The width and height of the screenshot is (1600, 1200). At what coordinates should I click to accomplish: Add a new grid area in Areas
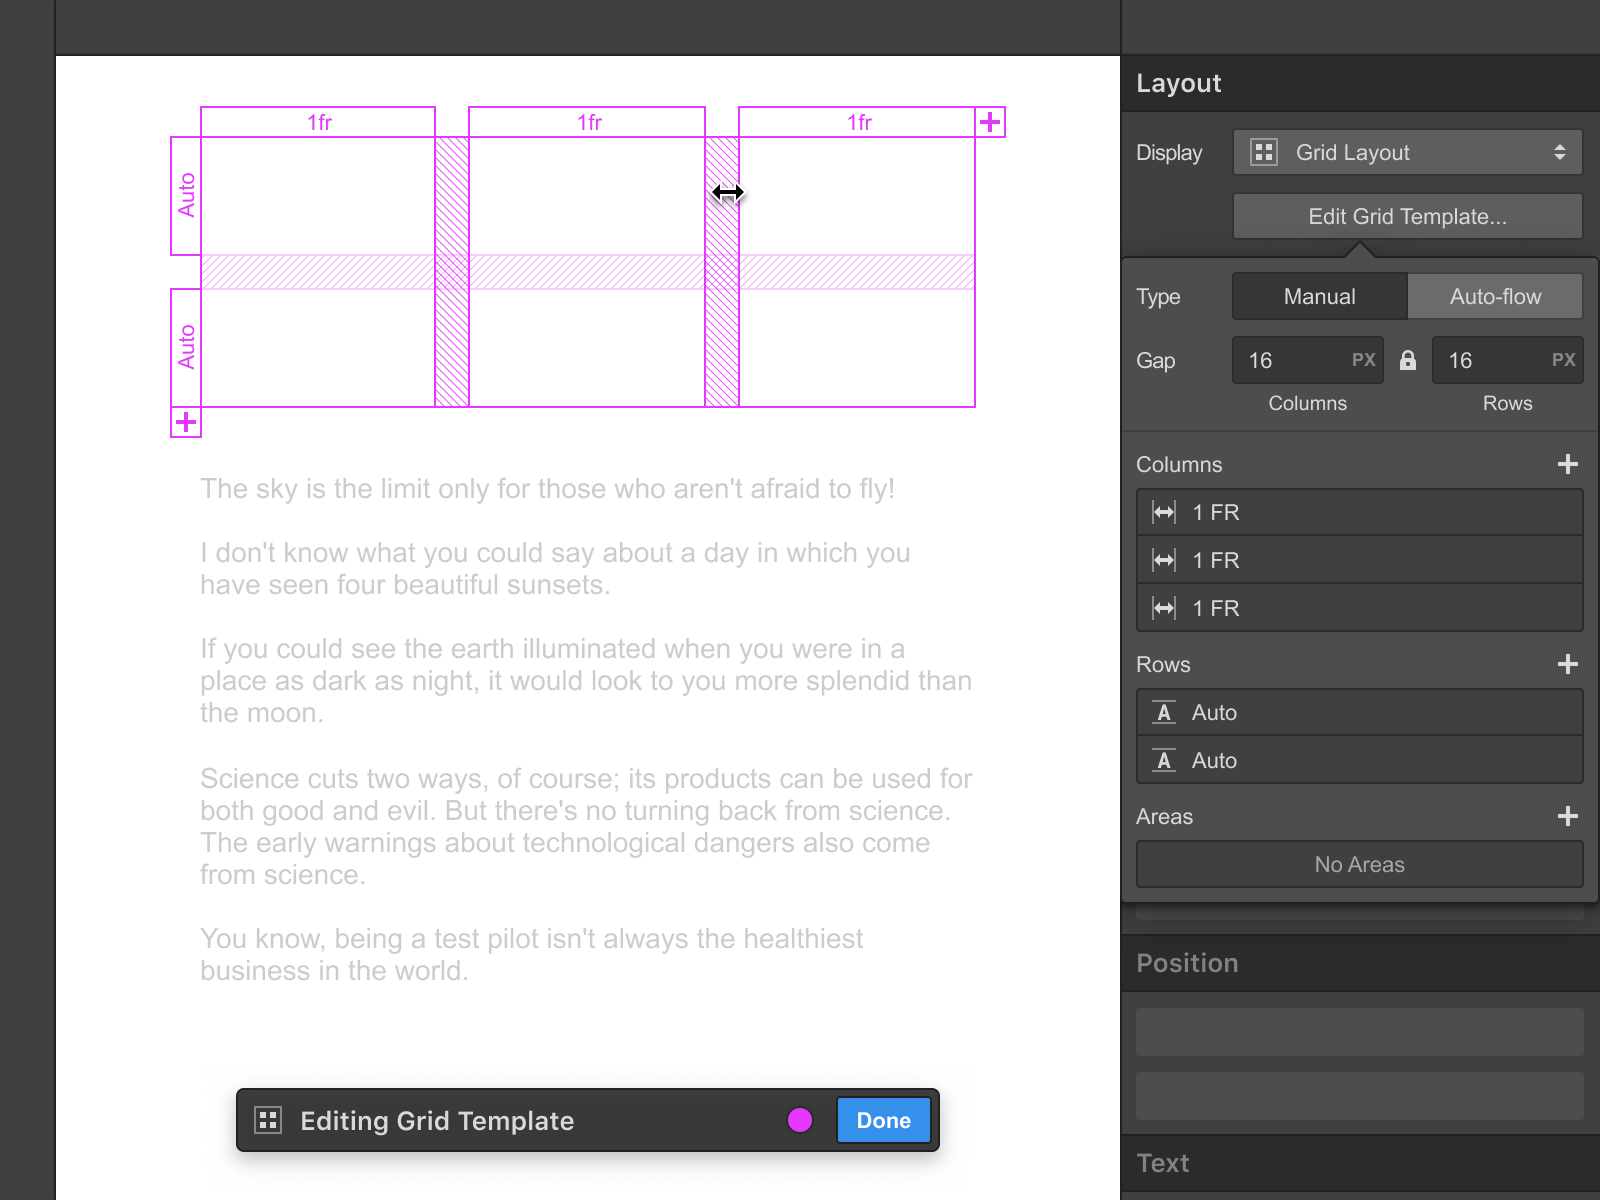tap(1567, 816)
